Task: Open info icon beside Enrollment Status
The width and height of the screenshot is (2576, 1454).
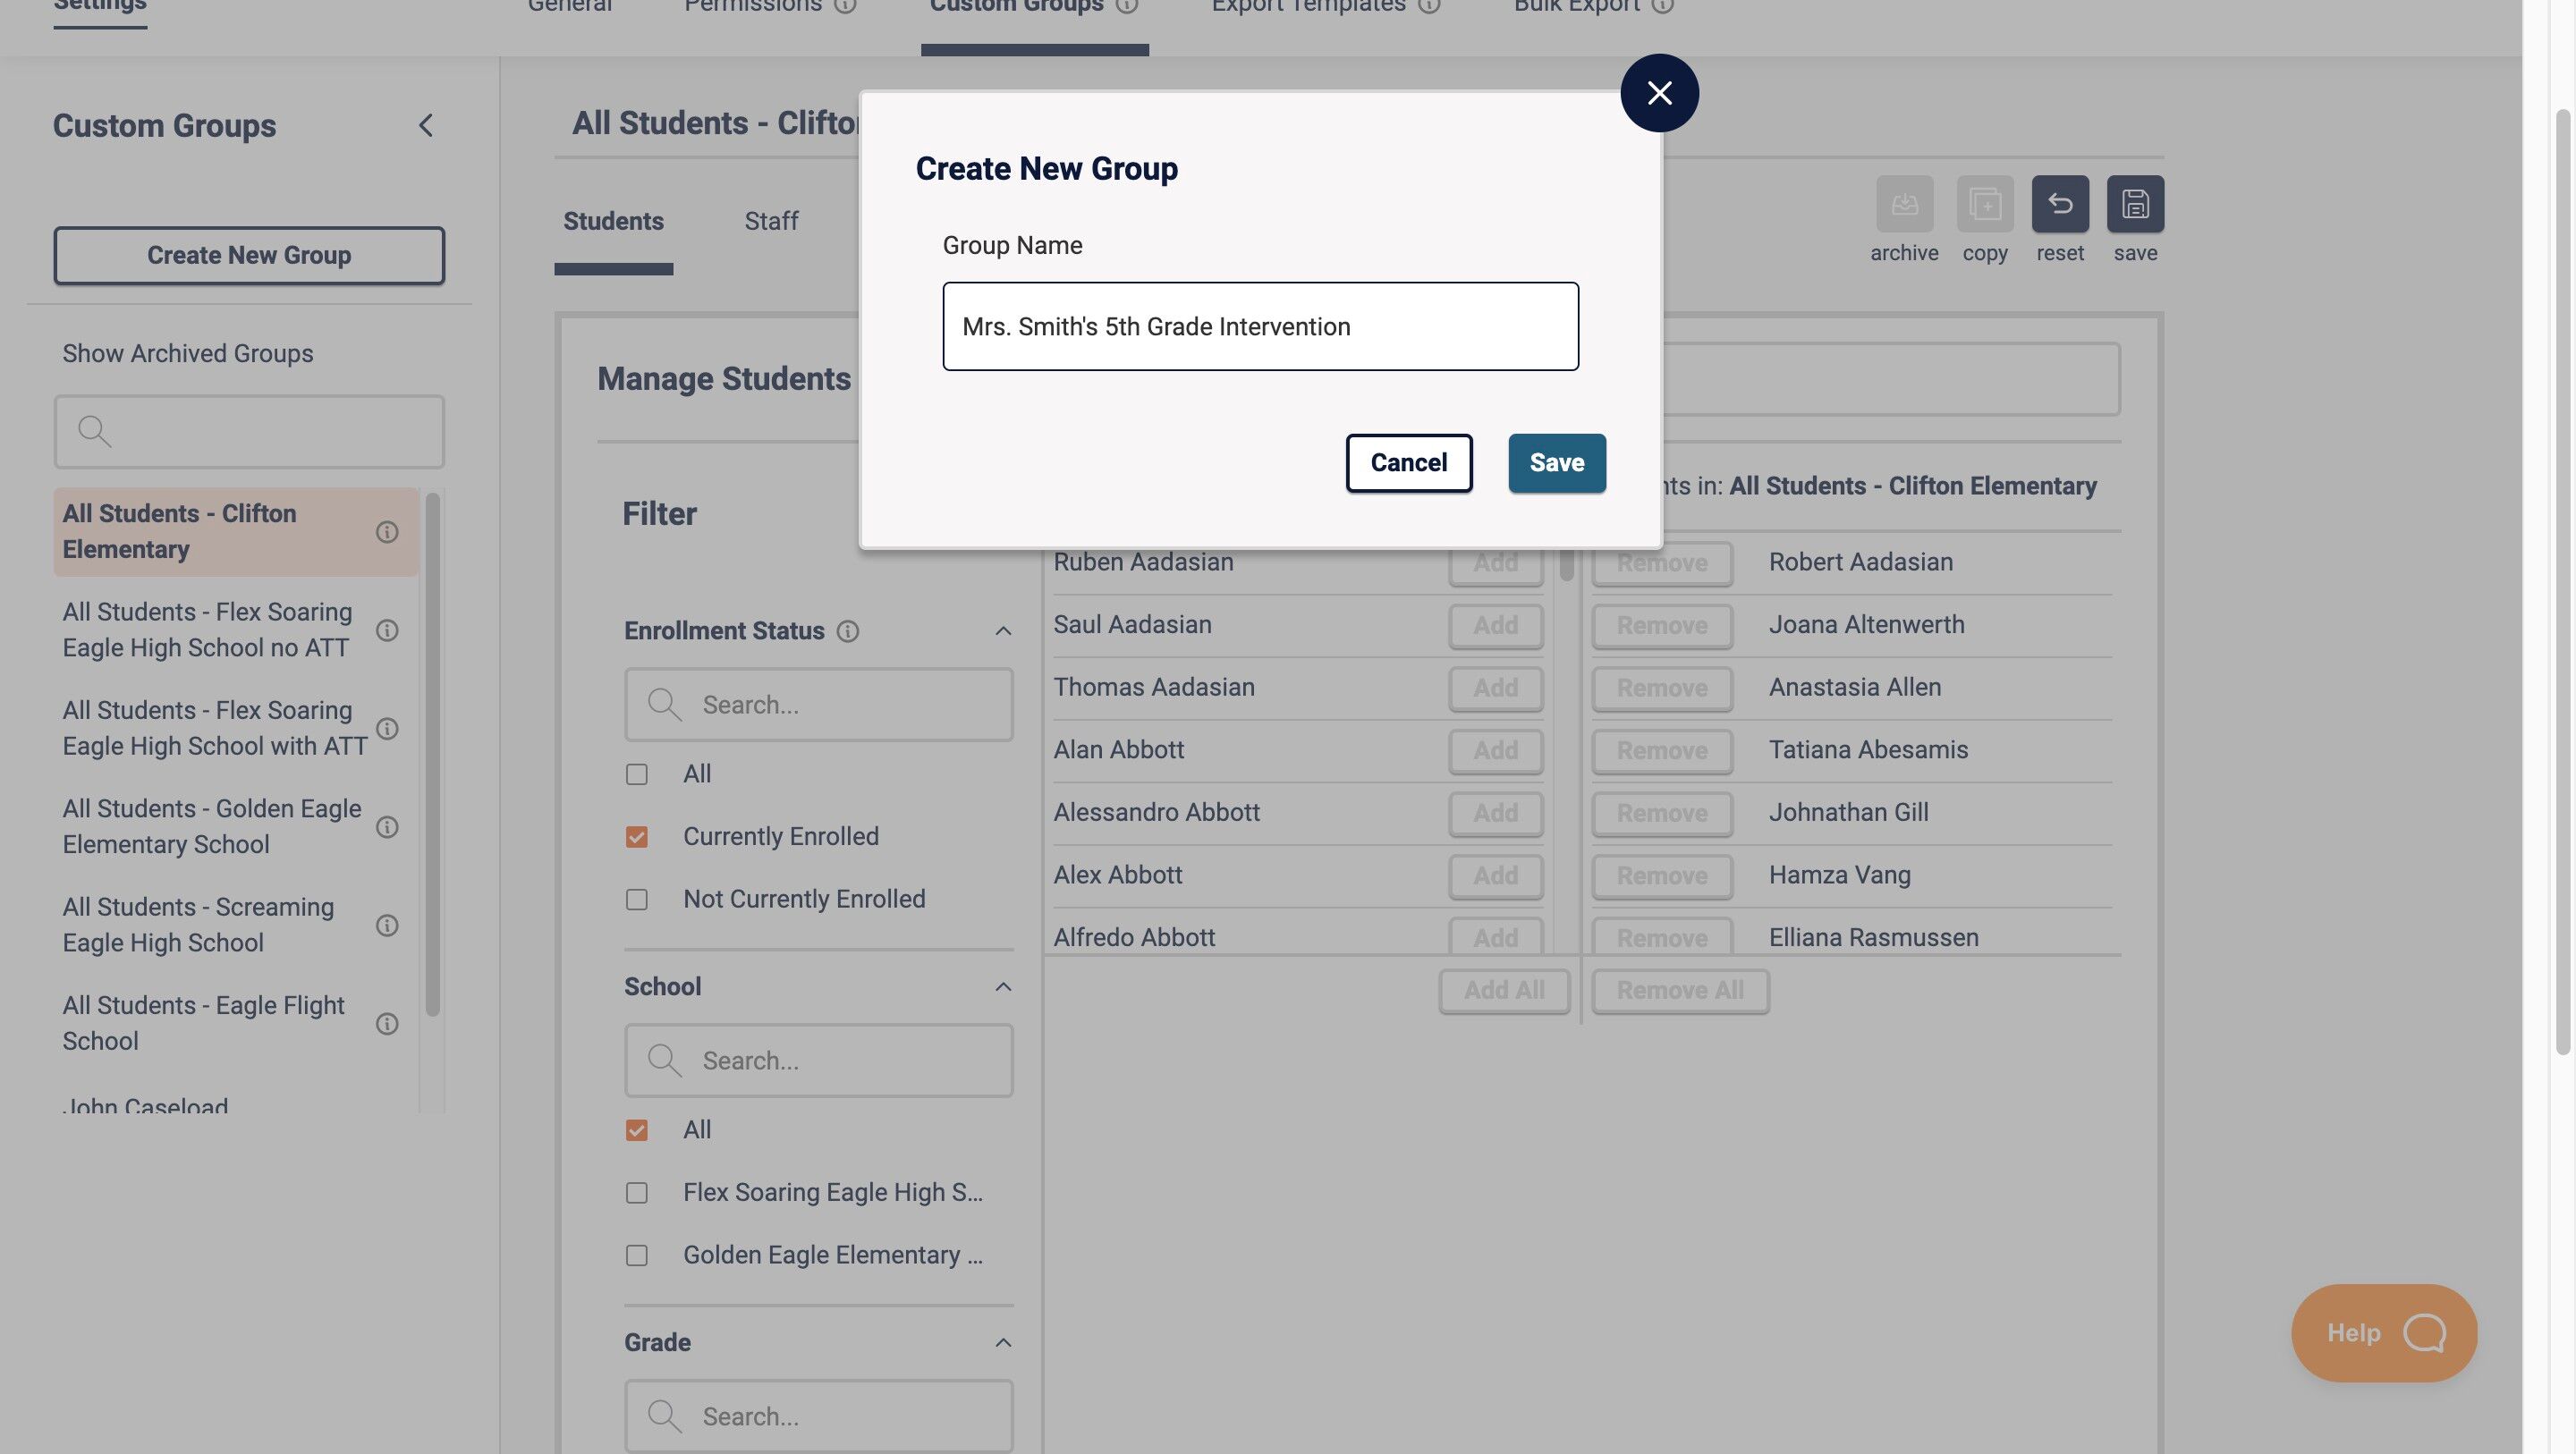Action: (847, 631)
